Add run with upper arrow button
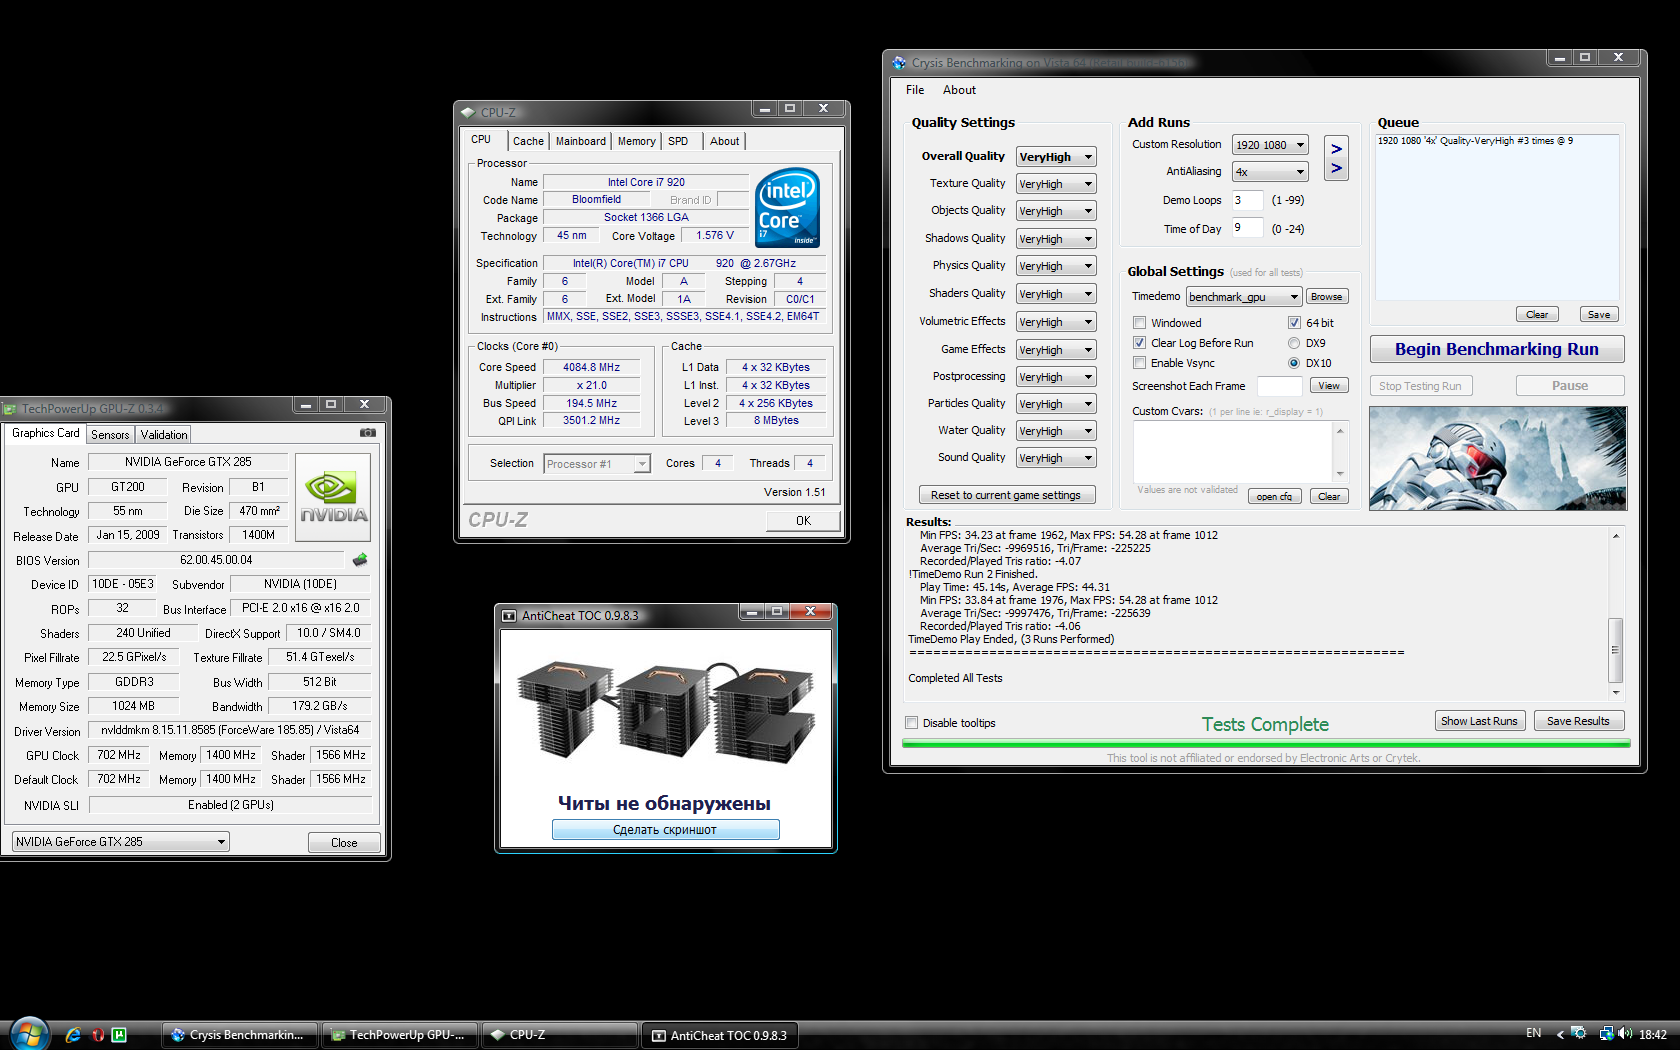Screen dimensions: 1680x1050 coord(1336,148)
